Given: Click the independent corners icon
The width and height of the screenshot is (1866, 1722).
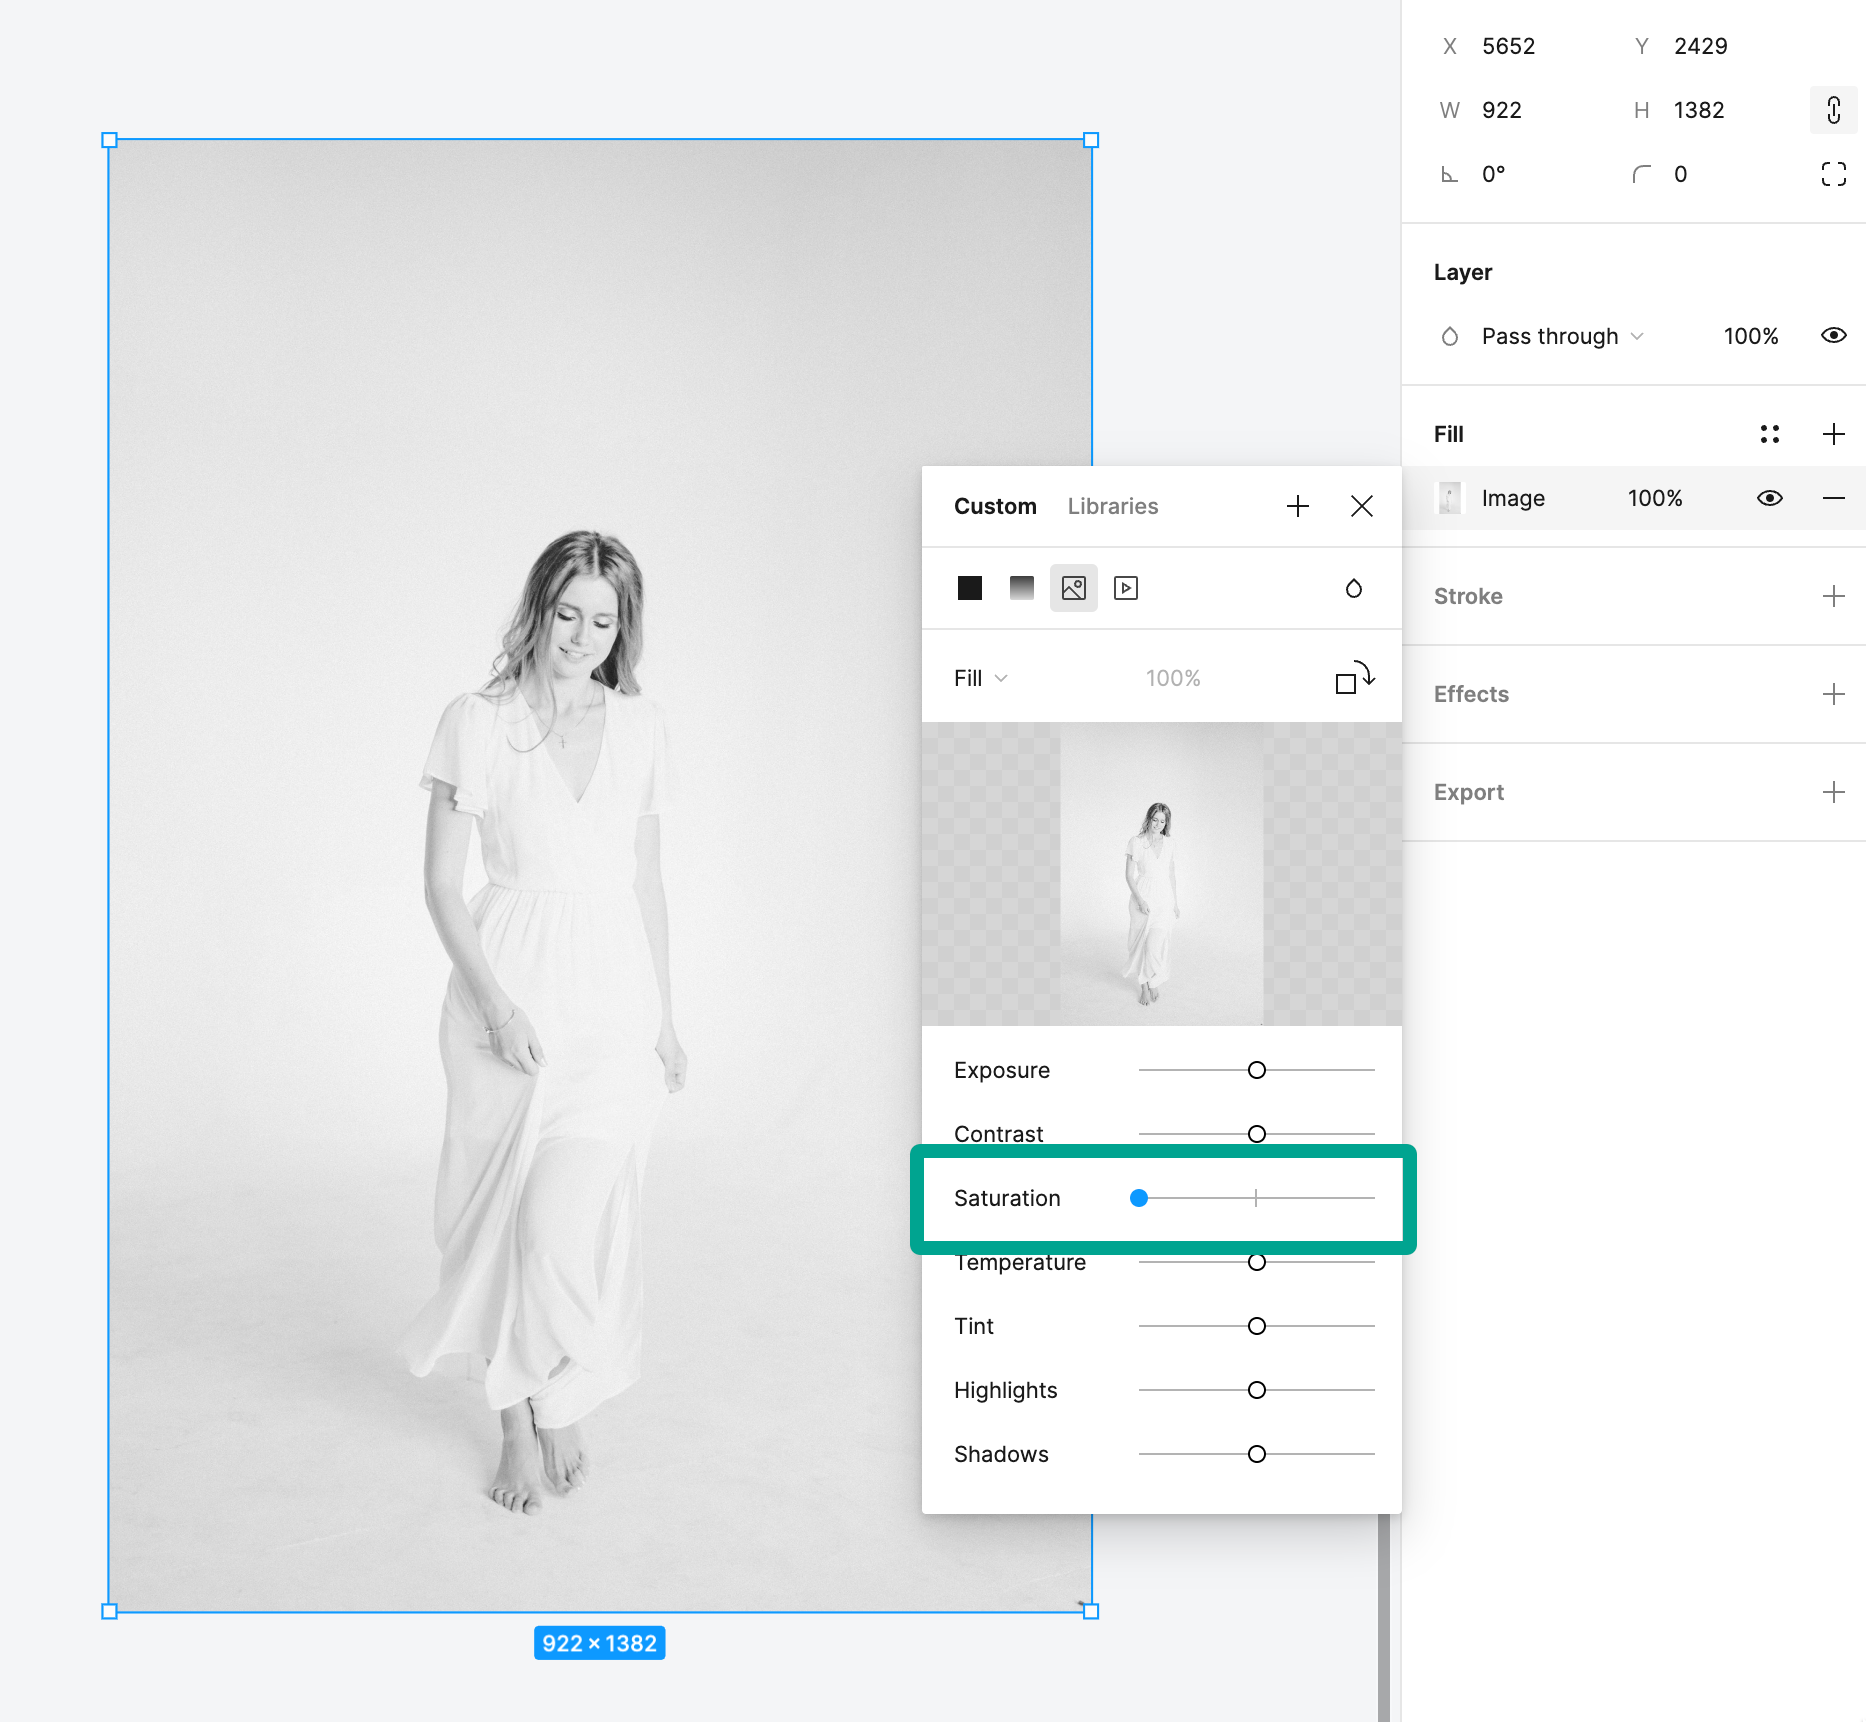Looking at the screenshot, I should [1834, 174].
